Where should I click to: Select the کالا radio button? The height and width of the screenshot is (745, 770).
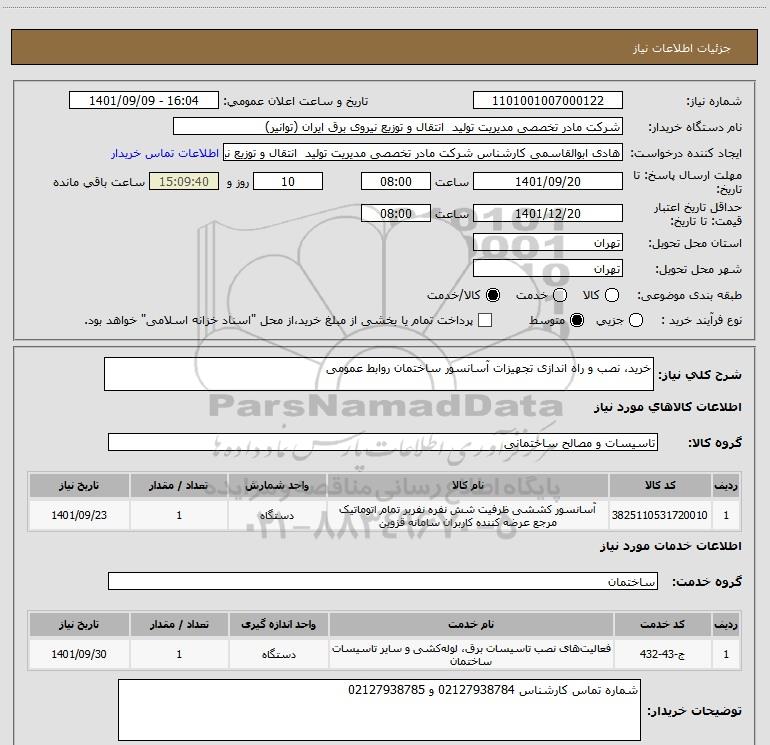(x=612, y=295)
